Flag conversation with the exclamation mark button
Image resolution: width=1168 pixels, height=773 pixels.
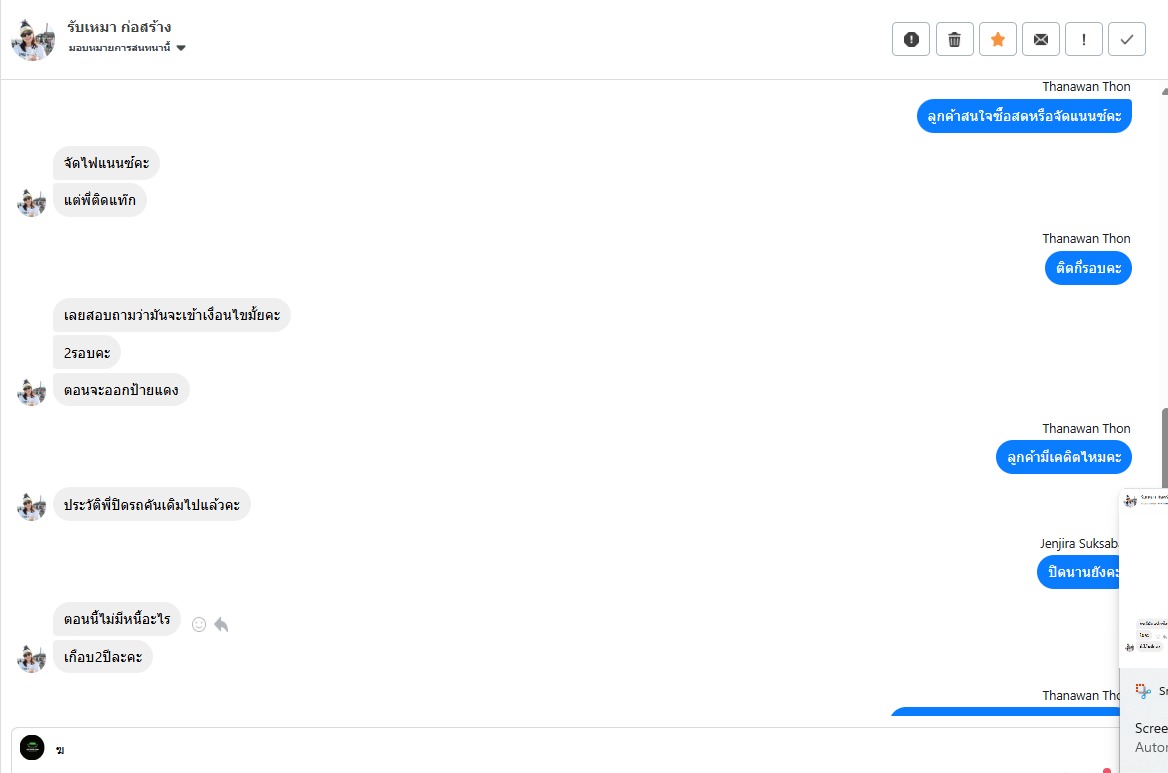[1084, 40]
